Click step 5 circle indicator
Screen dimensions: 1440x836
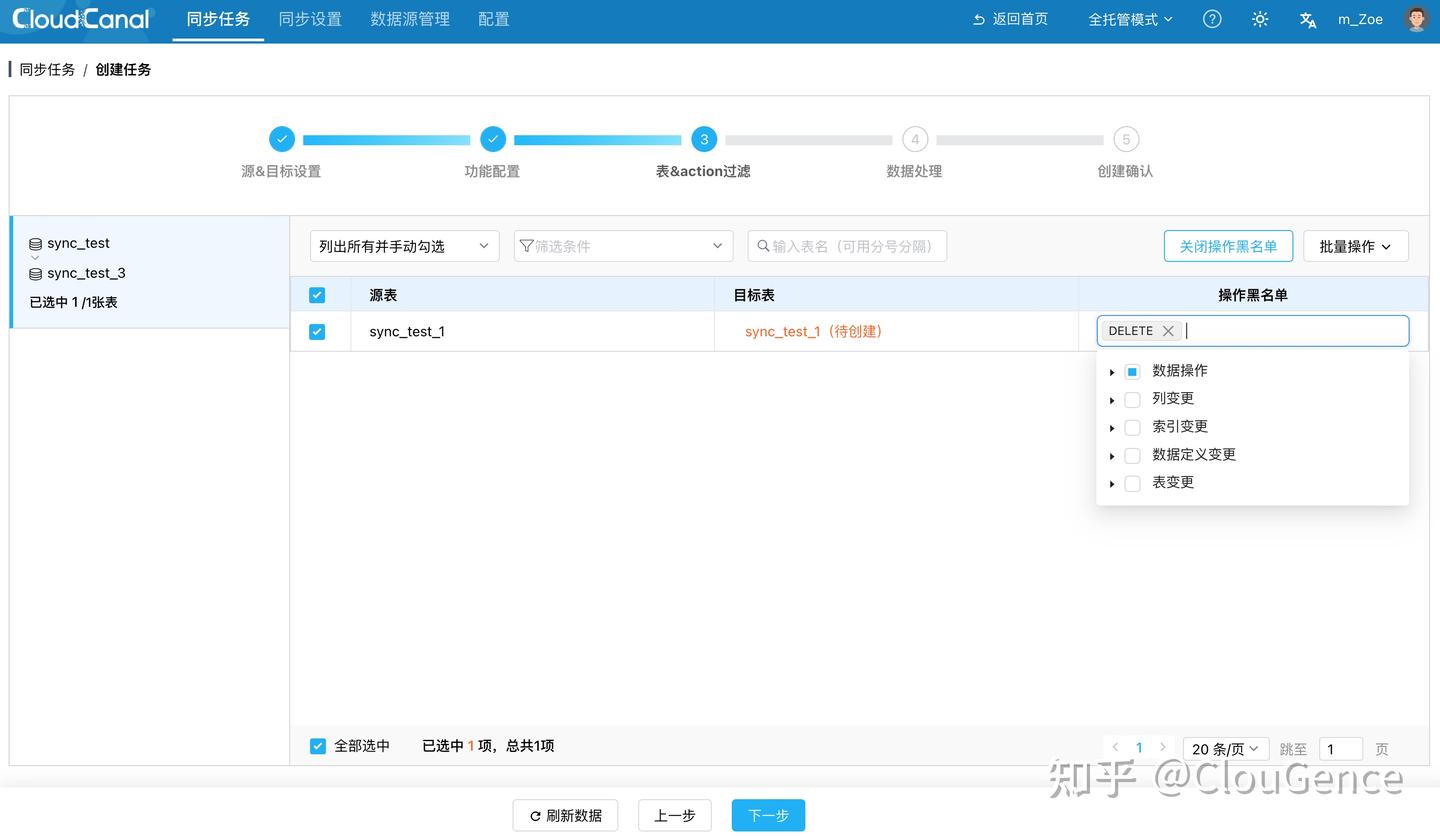[x=1126, y=139]
